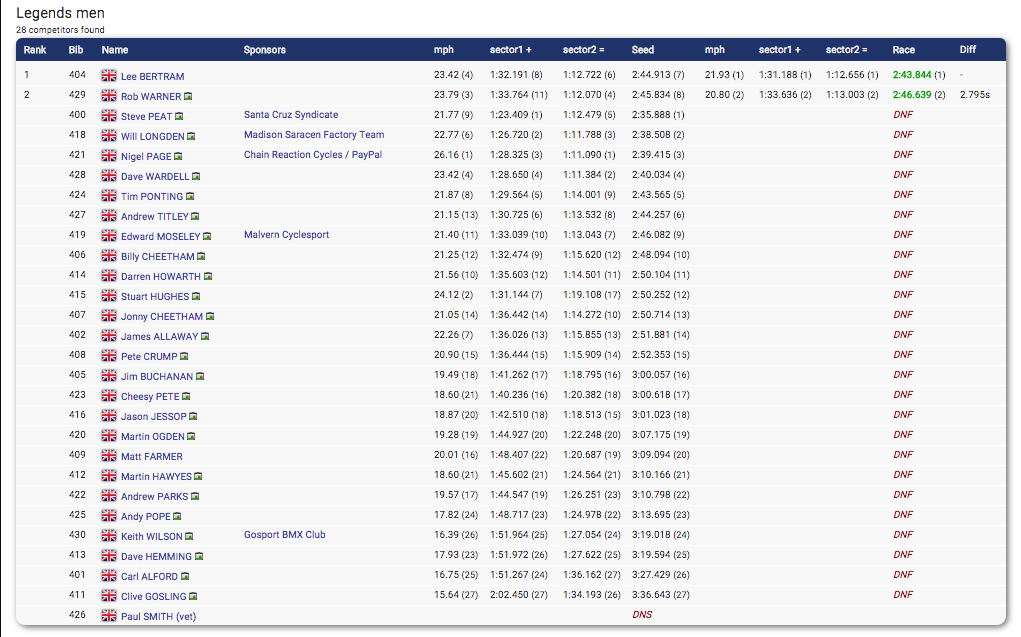The image size is (1021, 637).
Task: Click the Seed column header
Action: pyautogui.click(x=643, y=50)
